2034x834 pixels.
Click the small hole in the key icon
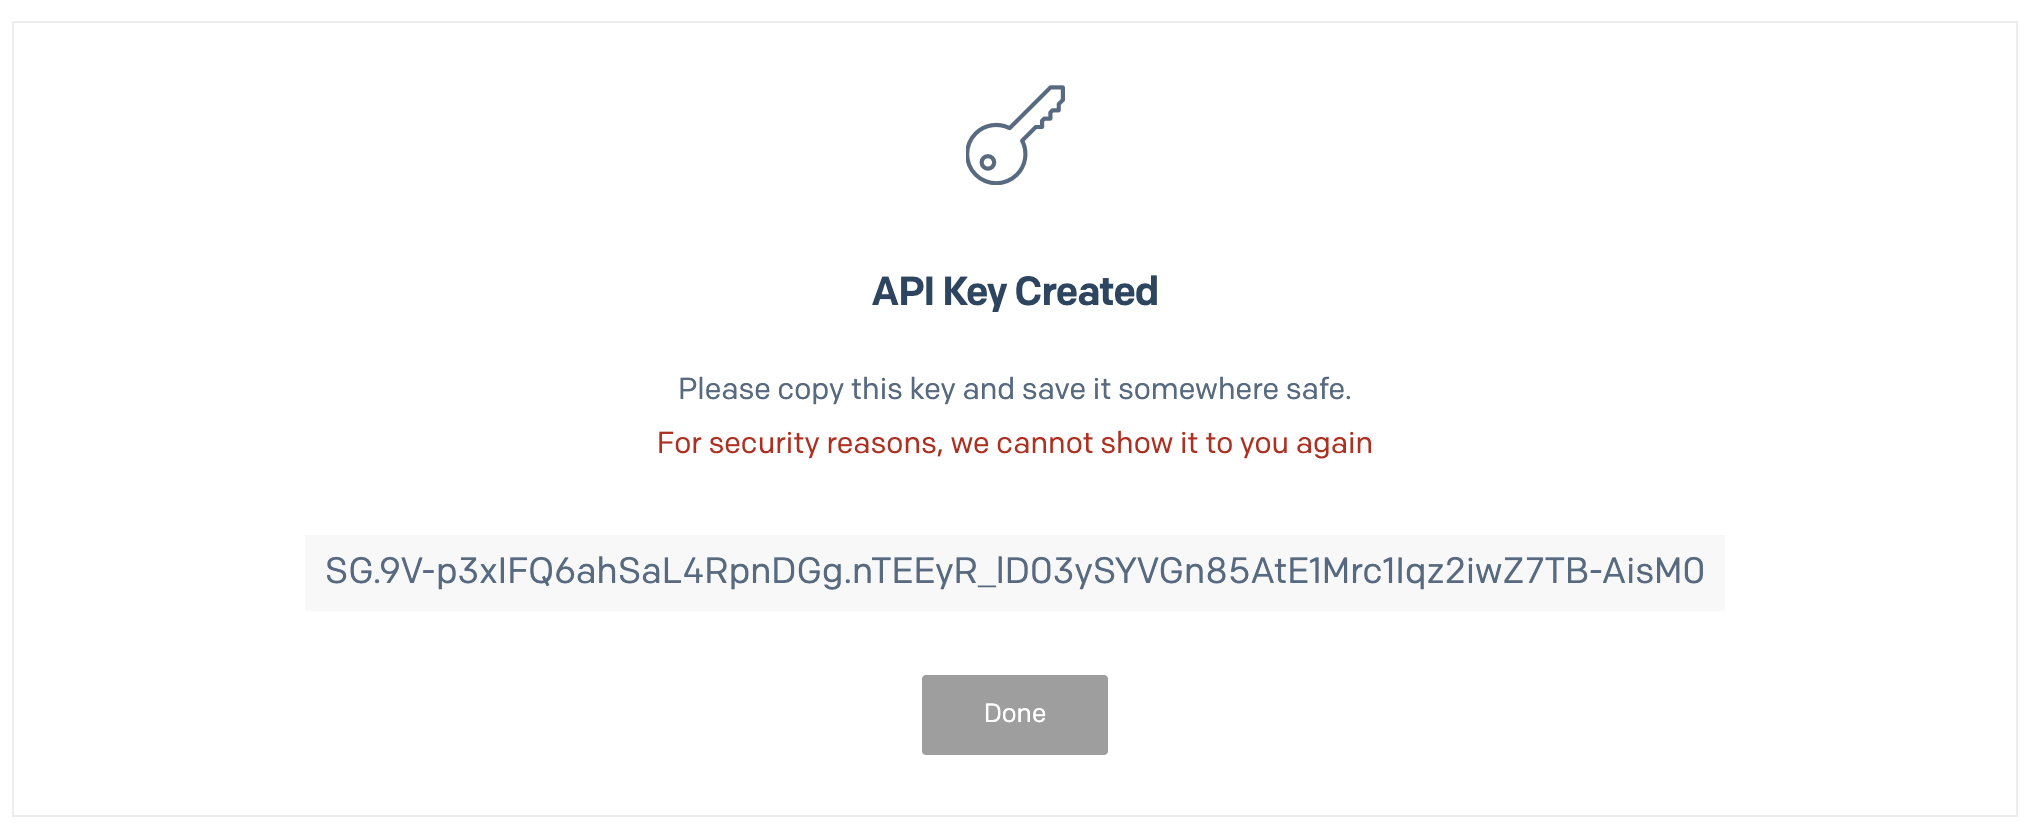(988, 162)
